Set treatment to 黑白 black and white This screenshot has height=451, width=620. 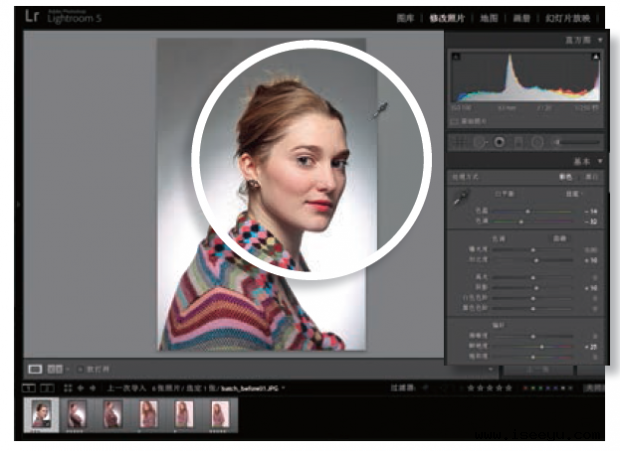pos(592,177)
